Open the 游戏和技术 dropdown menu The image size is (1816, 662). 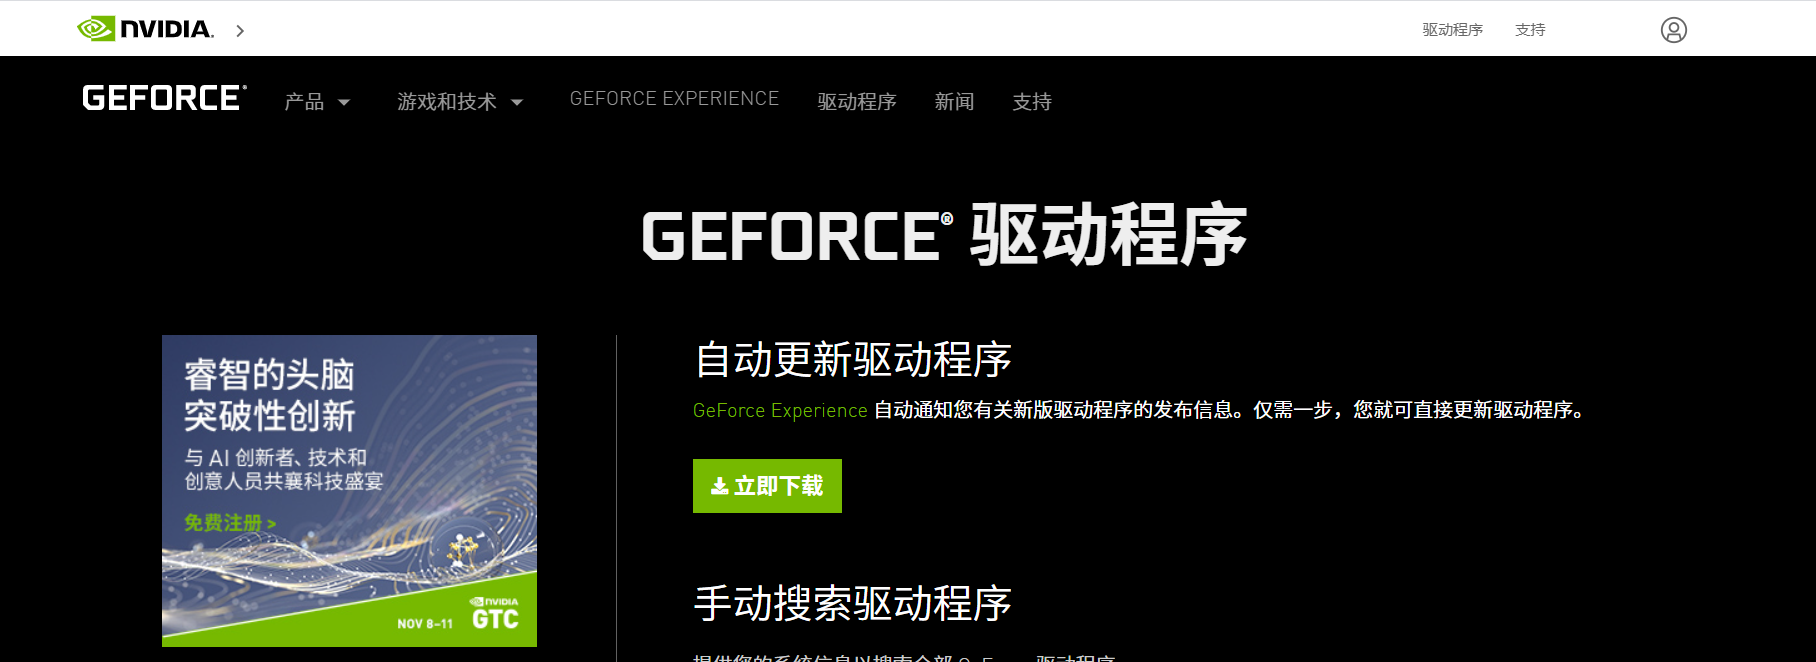point(460,102)
